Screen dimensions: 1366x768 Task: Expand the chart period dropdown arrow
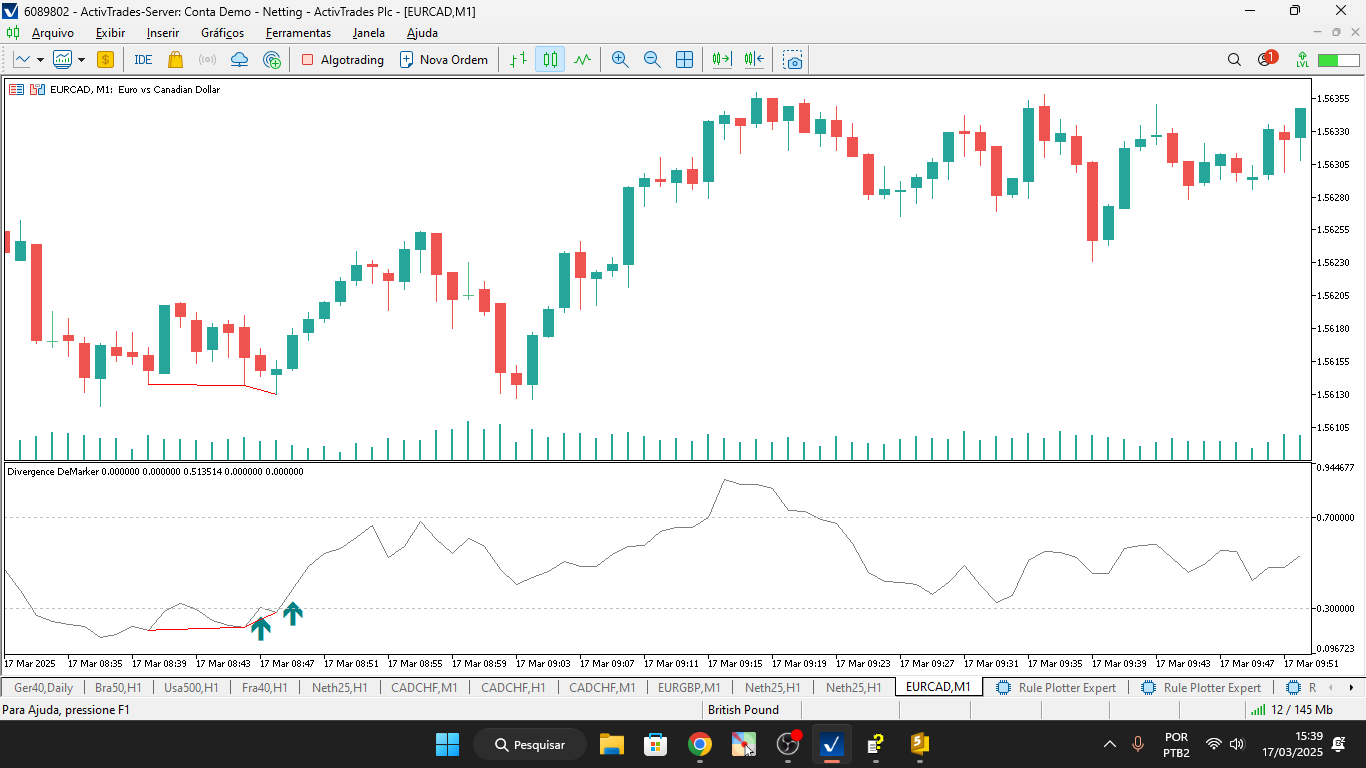click(x=81, y=59)
